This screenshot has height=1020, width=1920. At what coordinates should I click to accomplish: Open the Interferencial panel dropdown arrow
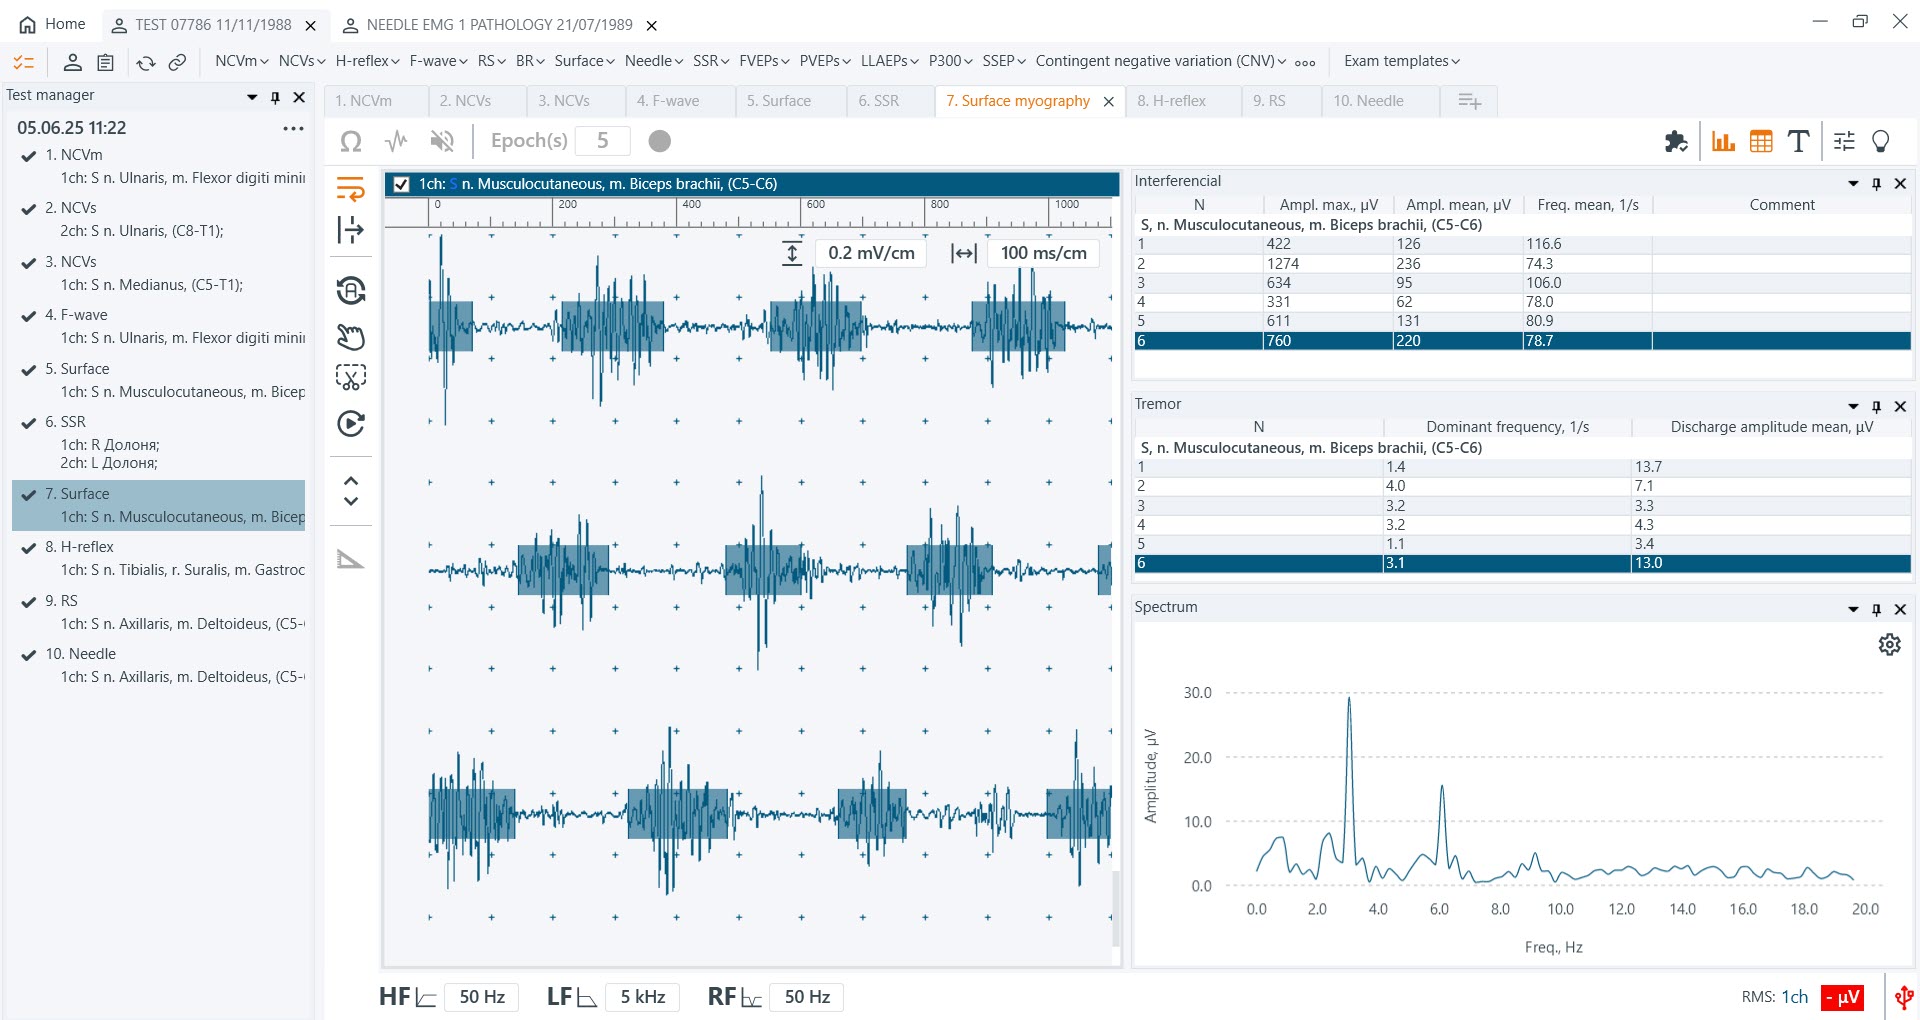tap(1852, 183)
